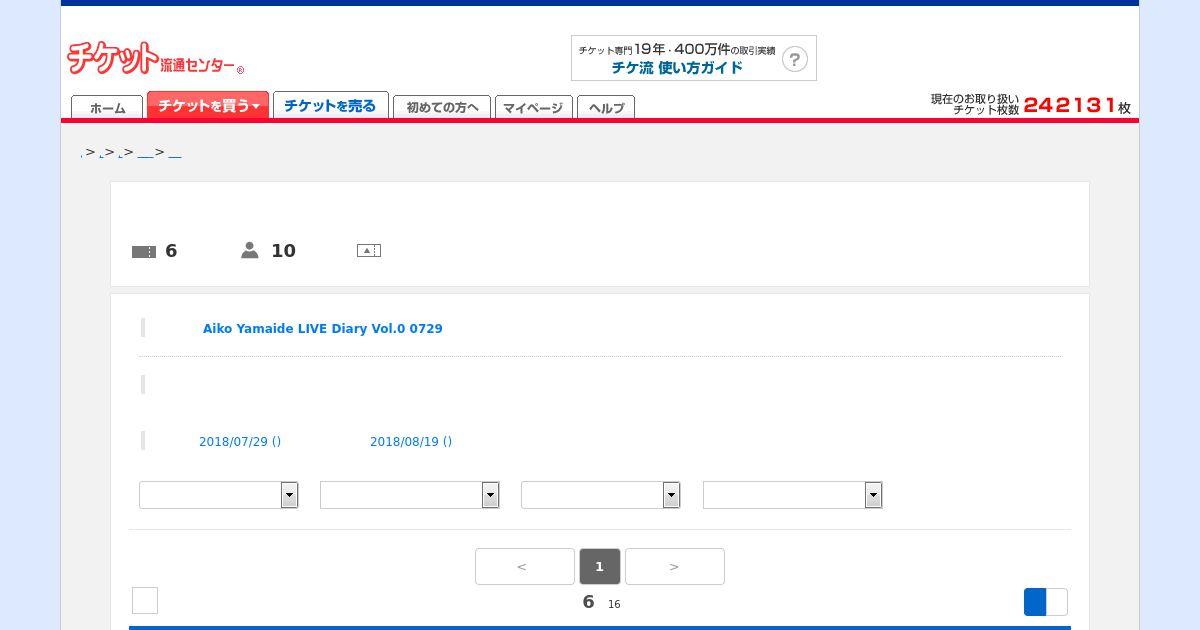
Task: Click the ticket icon beside number 6
Action: click(x=144, y=252)
